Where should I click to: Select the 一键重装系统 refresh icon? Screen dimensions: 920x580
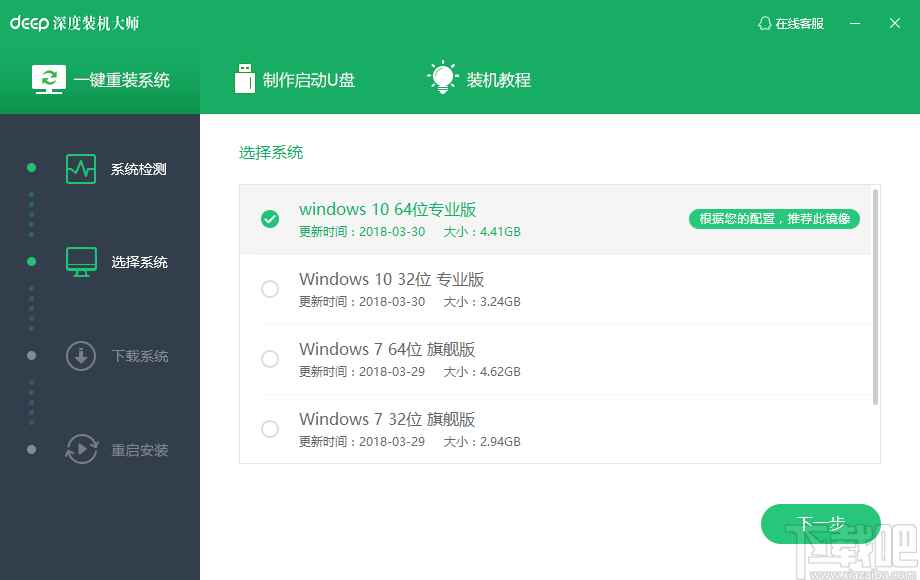point(49,77)
